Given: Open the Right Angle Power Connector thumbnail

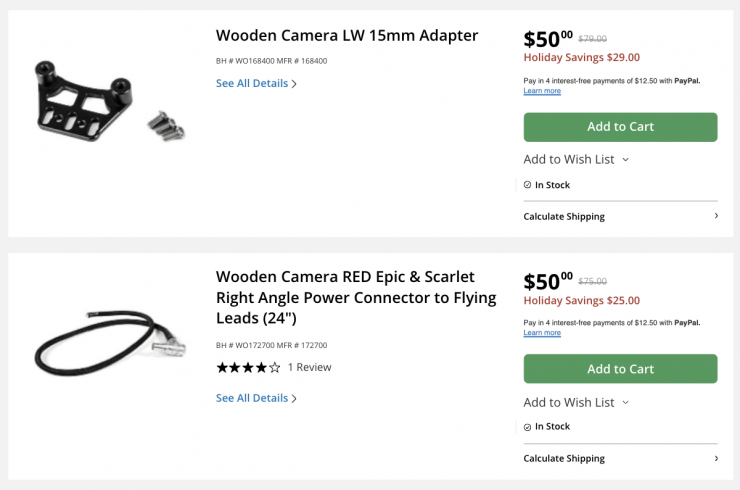Looking at the screenshot, I should [110, 344].
